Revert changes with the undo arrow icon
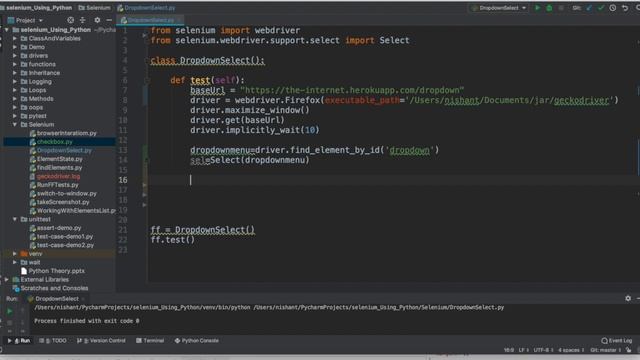Viewport: 640px width, 360px height. 625,8
